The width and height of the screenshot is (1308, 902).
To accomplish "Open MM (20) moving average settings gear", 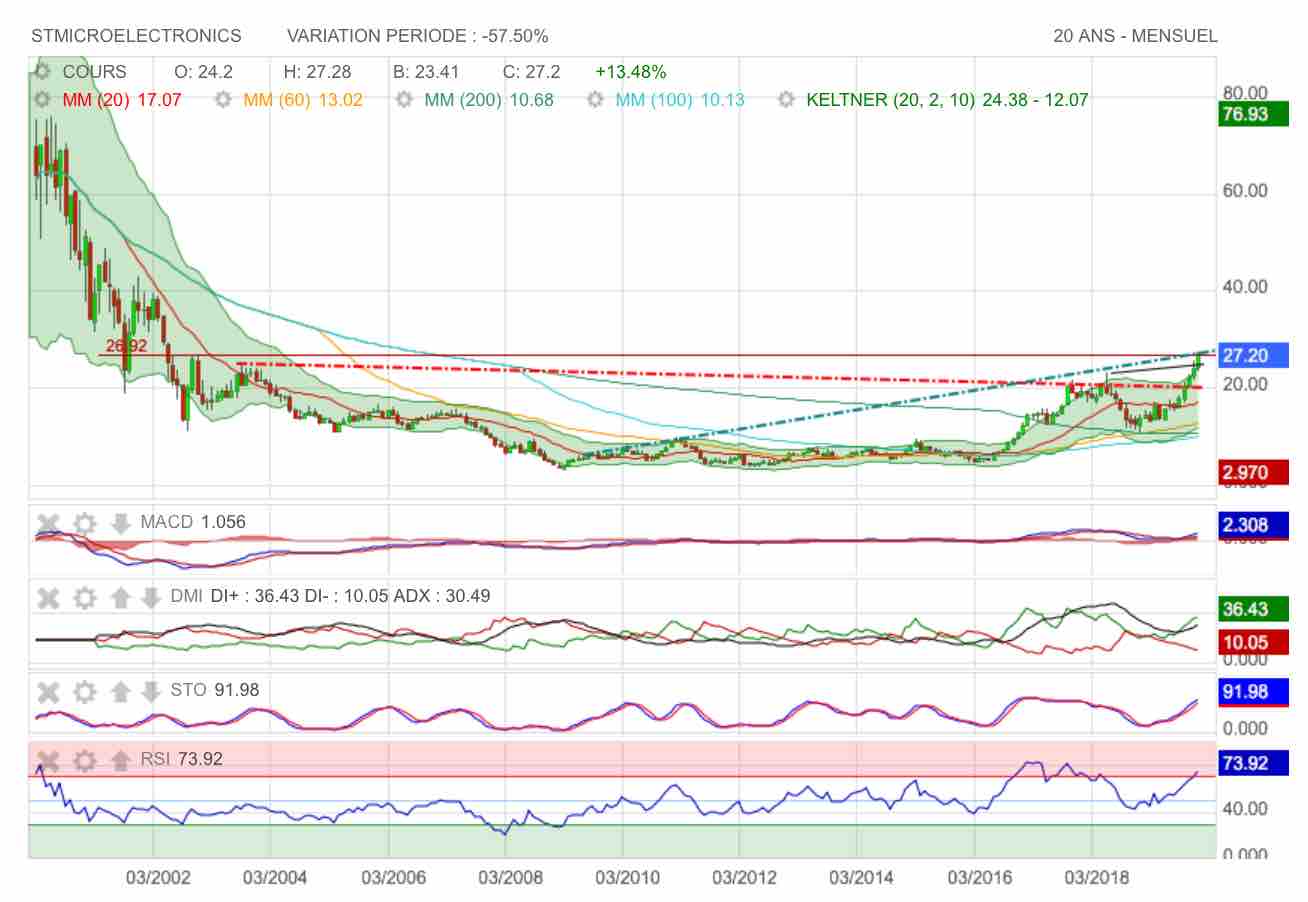I will [42, 100].
